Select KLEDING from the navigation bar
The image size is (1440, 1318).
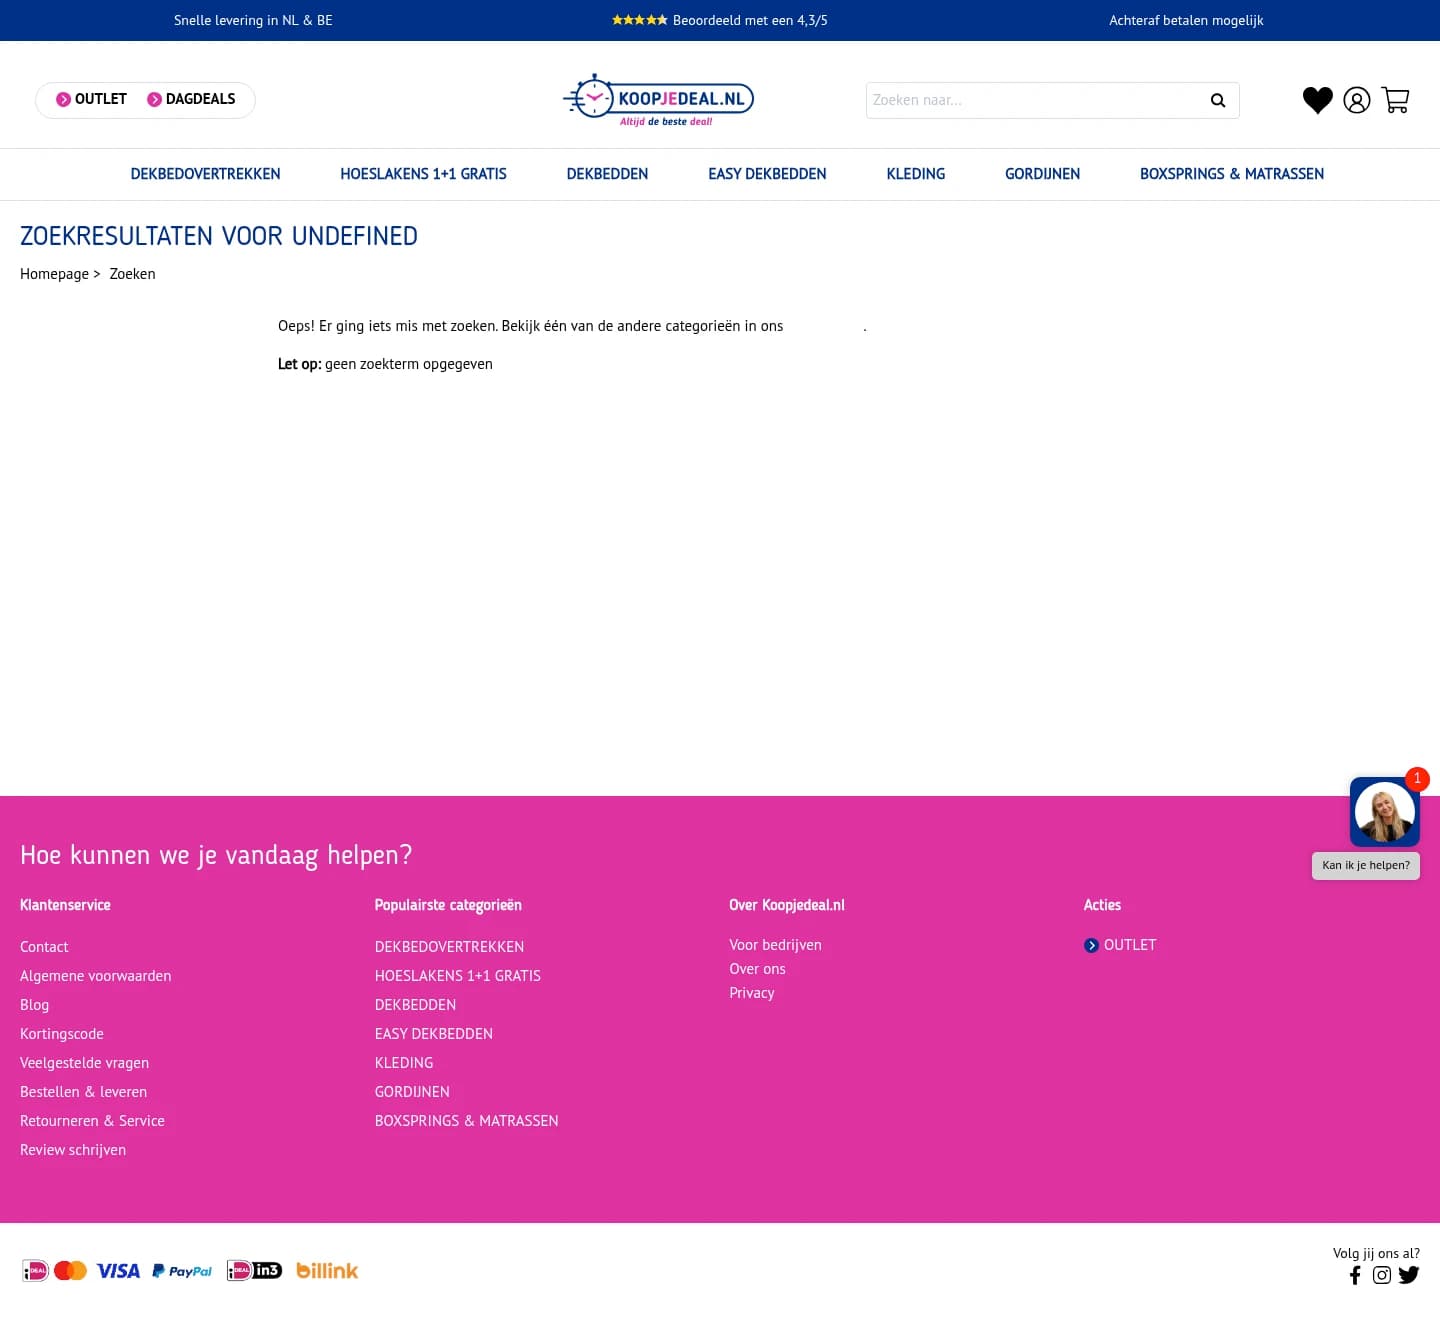click(x=915, y=174)
